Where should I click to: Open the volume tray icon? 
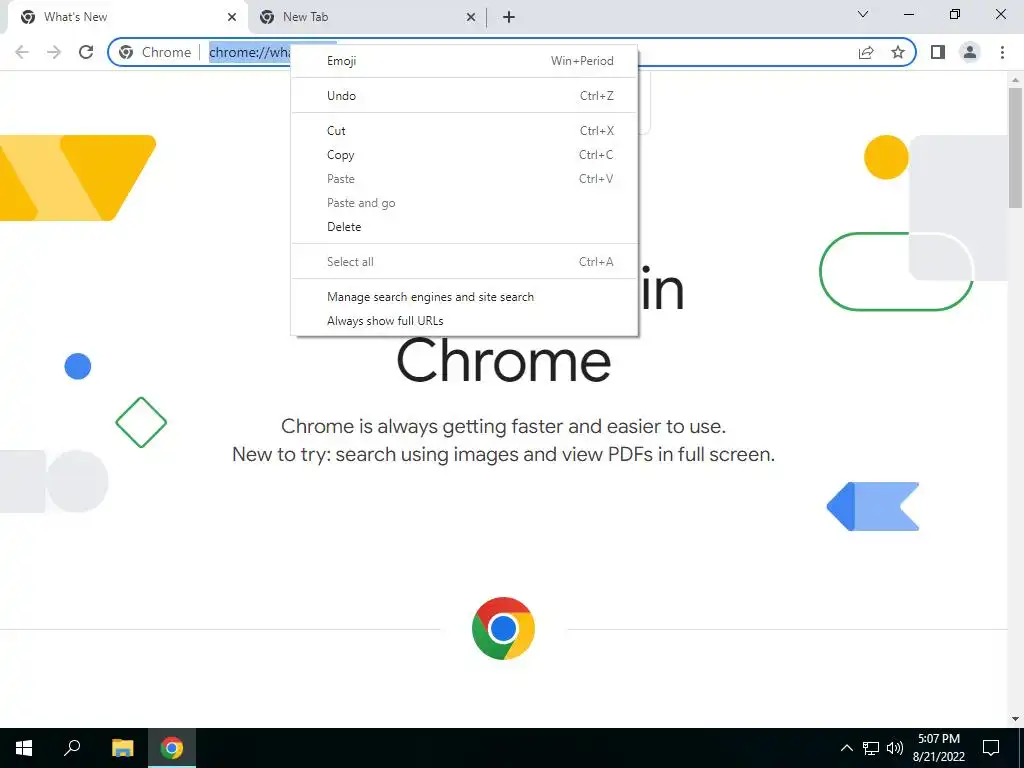tap(895, 748)
